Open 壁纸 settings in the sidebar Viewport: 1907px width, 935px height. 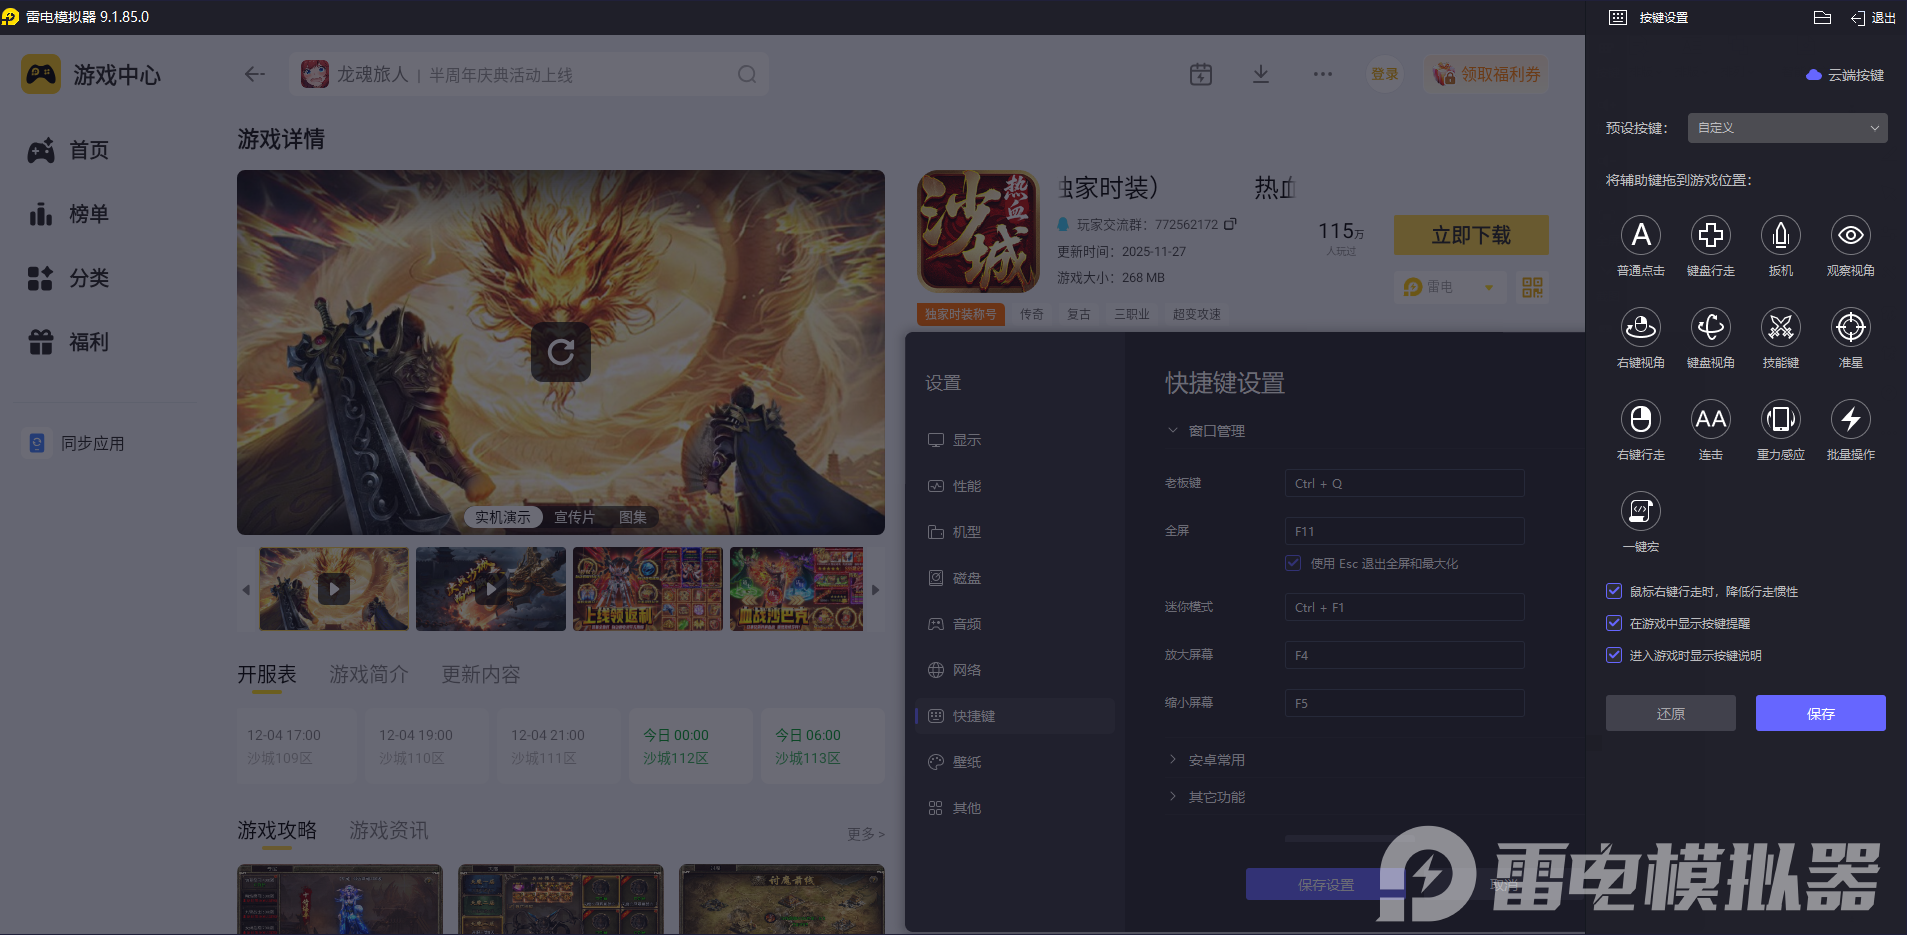(x=967, y=761)
